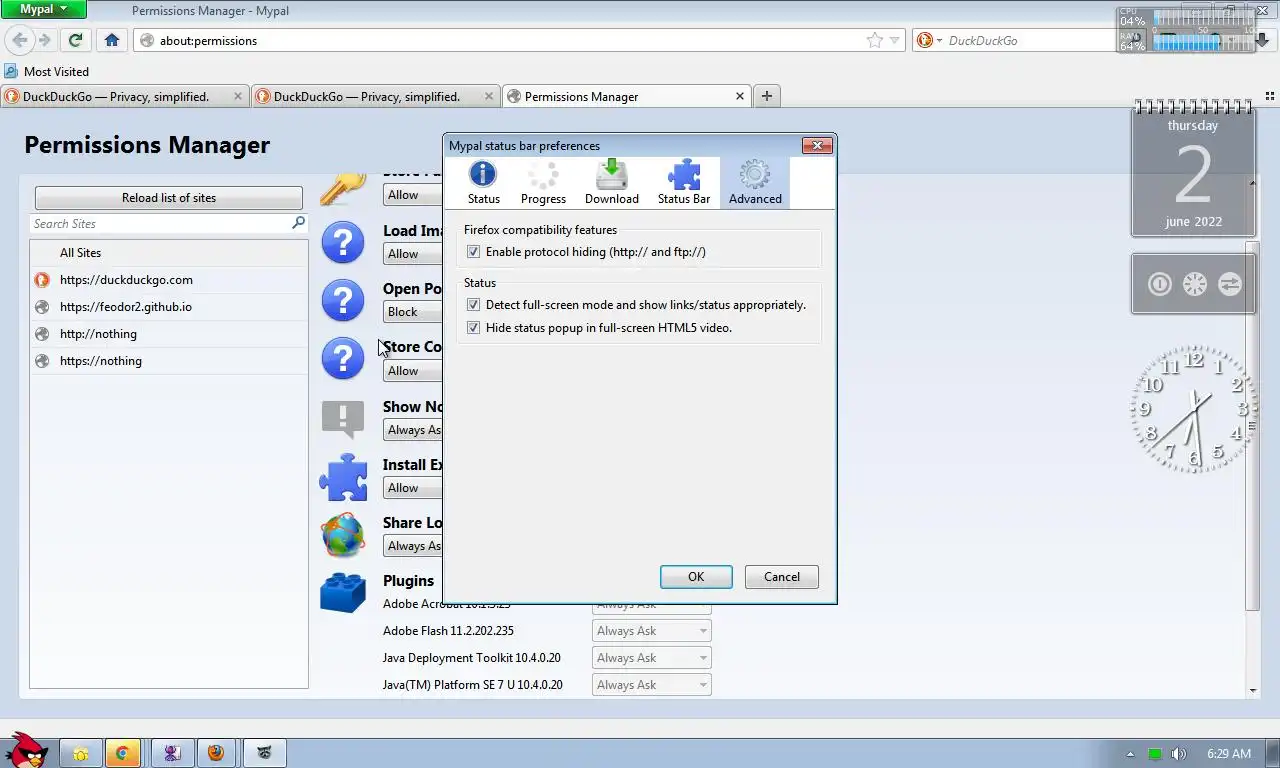Open Firefox from the taskbar
This screenshot has height=768, width=1280.
point(216,753)
